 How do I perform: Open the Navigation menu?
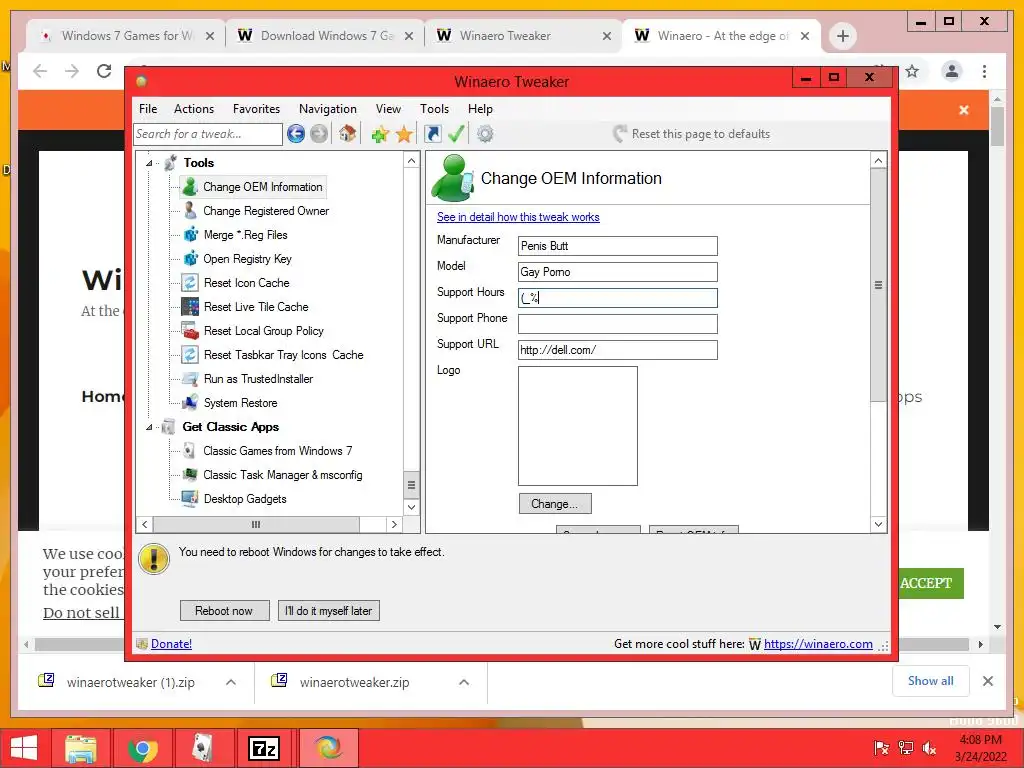click(x=328, y=109)
